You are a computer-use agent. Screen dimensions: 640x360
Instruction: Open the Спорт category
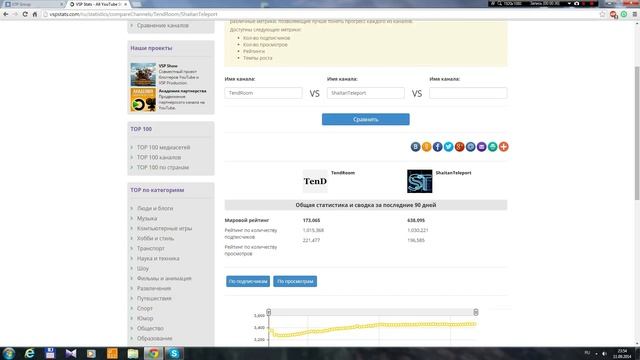[144, 309]
